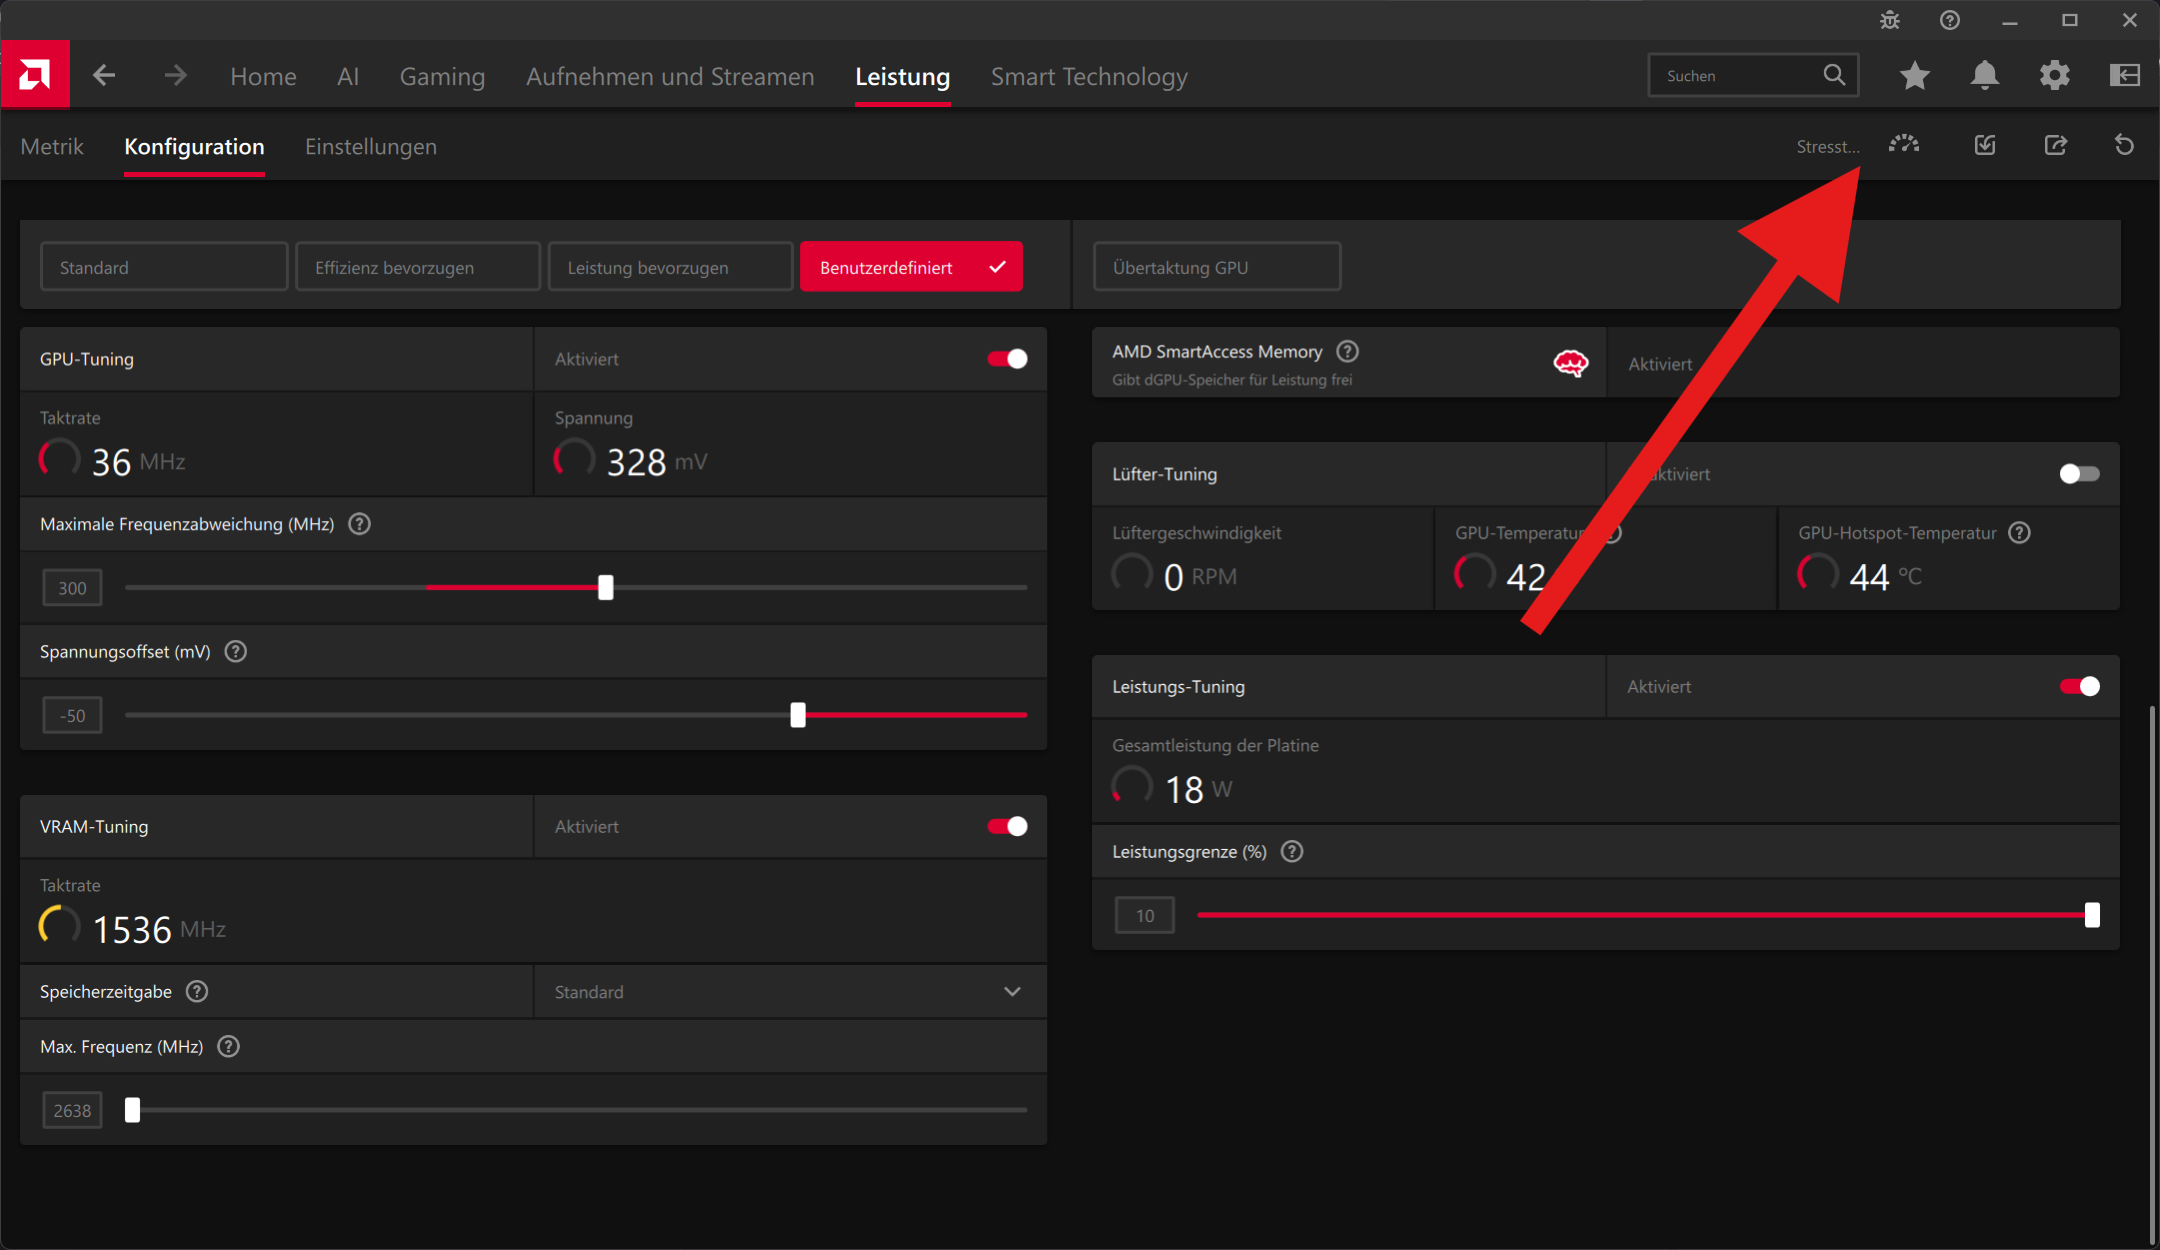Click the power limit value field 10
The height and width of the screenshot is (1250, 2160).
[x=1145, y=916]
